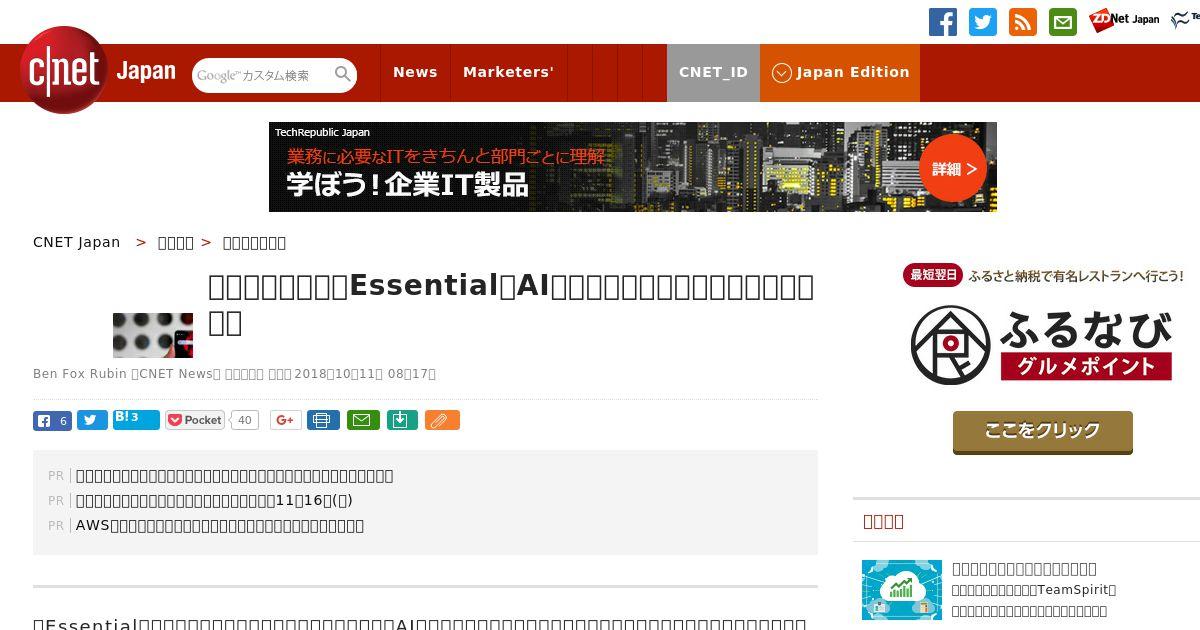Click the TechRepublic Japan banner detail arrow button
This screenshot has height=630, width=1200.
click(x=953, y=168)
